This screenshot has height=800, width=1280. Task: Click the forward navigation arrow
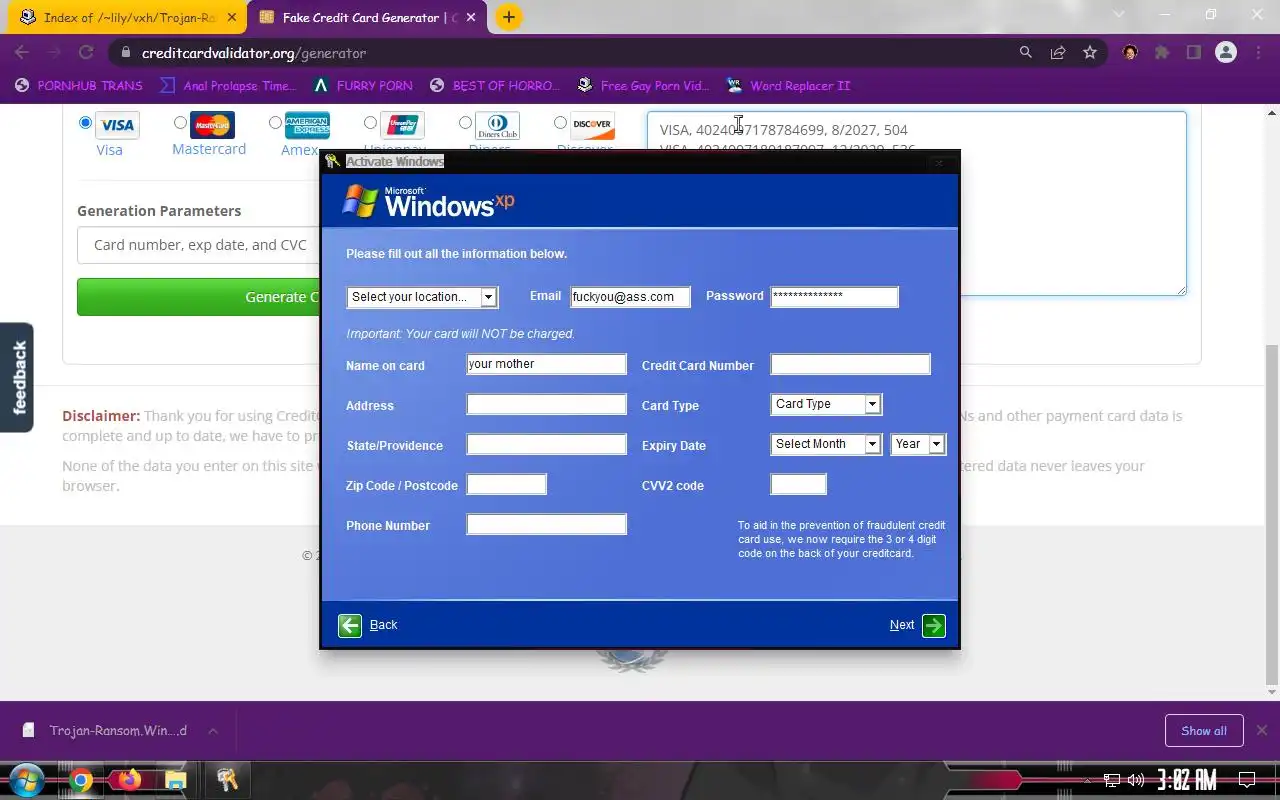click(x=54, y=52)
